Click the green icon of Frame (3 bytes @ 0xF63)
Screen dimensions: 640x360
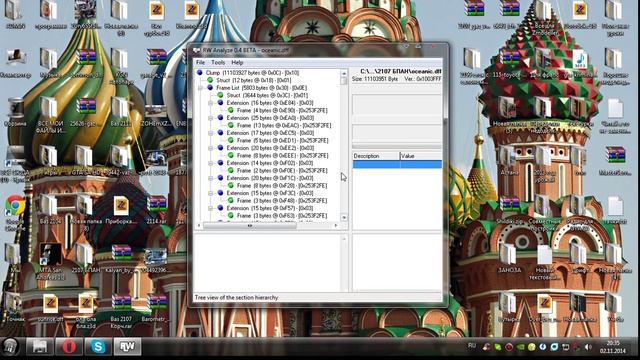pyautogui.click(x=231, y=216)
